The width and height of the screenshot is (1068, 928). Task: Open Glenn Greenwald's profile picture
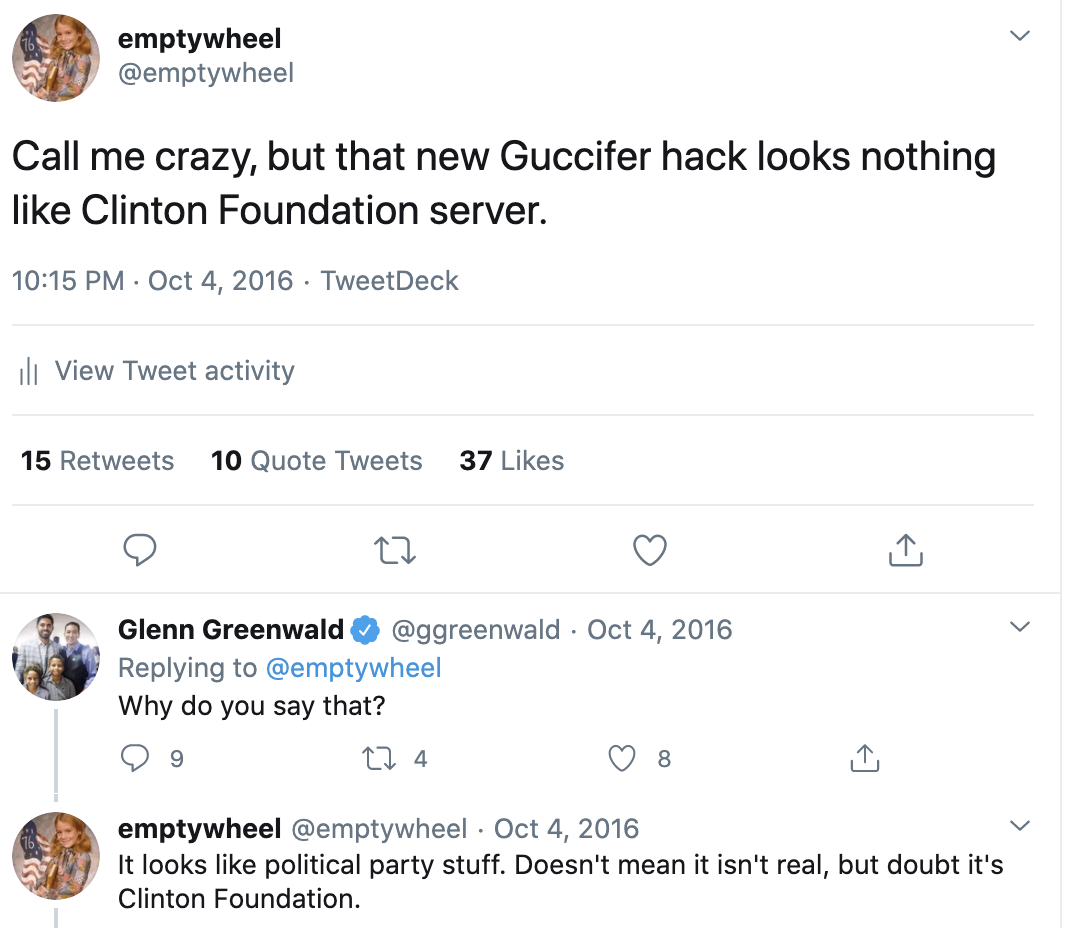pyautogui.click(x=56, y=657)
